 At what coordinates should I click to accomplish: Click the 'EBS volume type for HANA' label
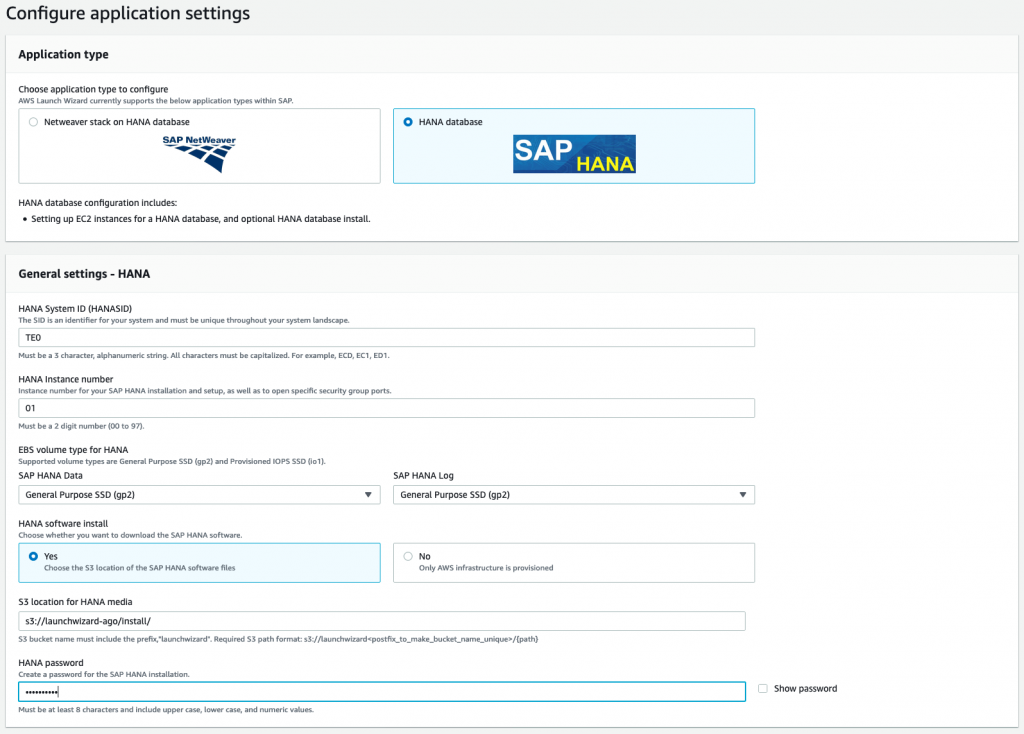pos(73,450)
